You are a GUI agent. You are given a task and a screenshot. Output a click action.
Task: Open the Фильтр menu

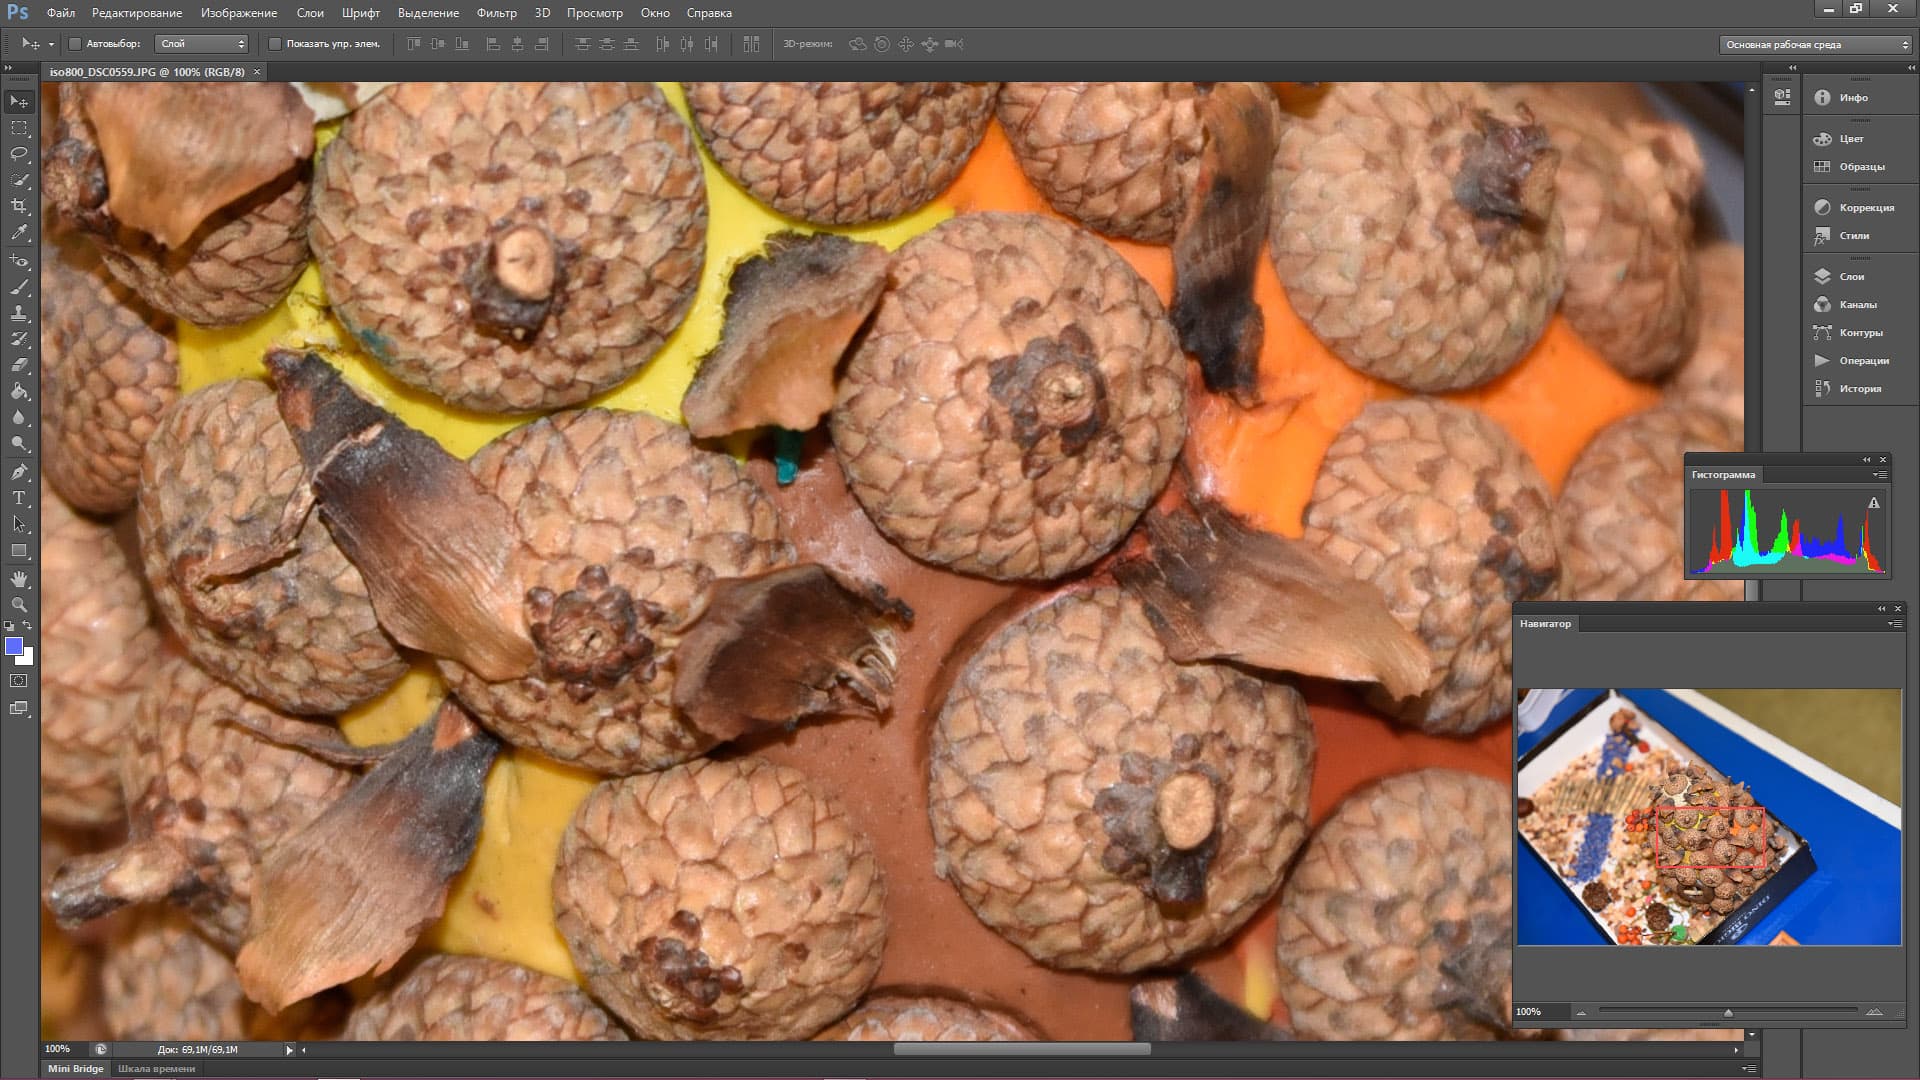click(496, 13)
